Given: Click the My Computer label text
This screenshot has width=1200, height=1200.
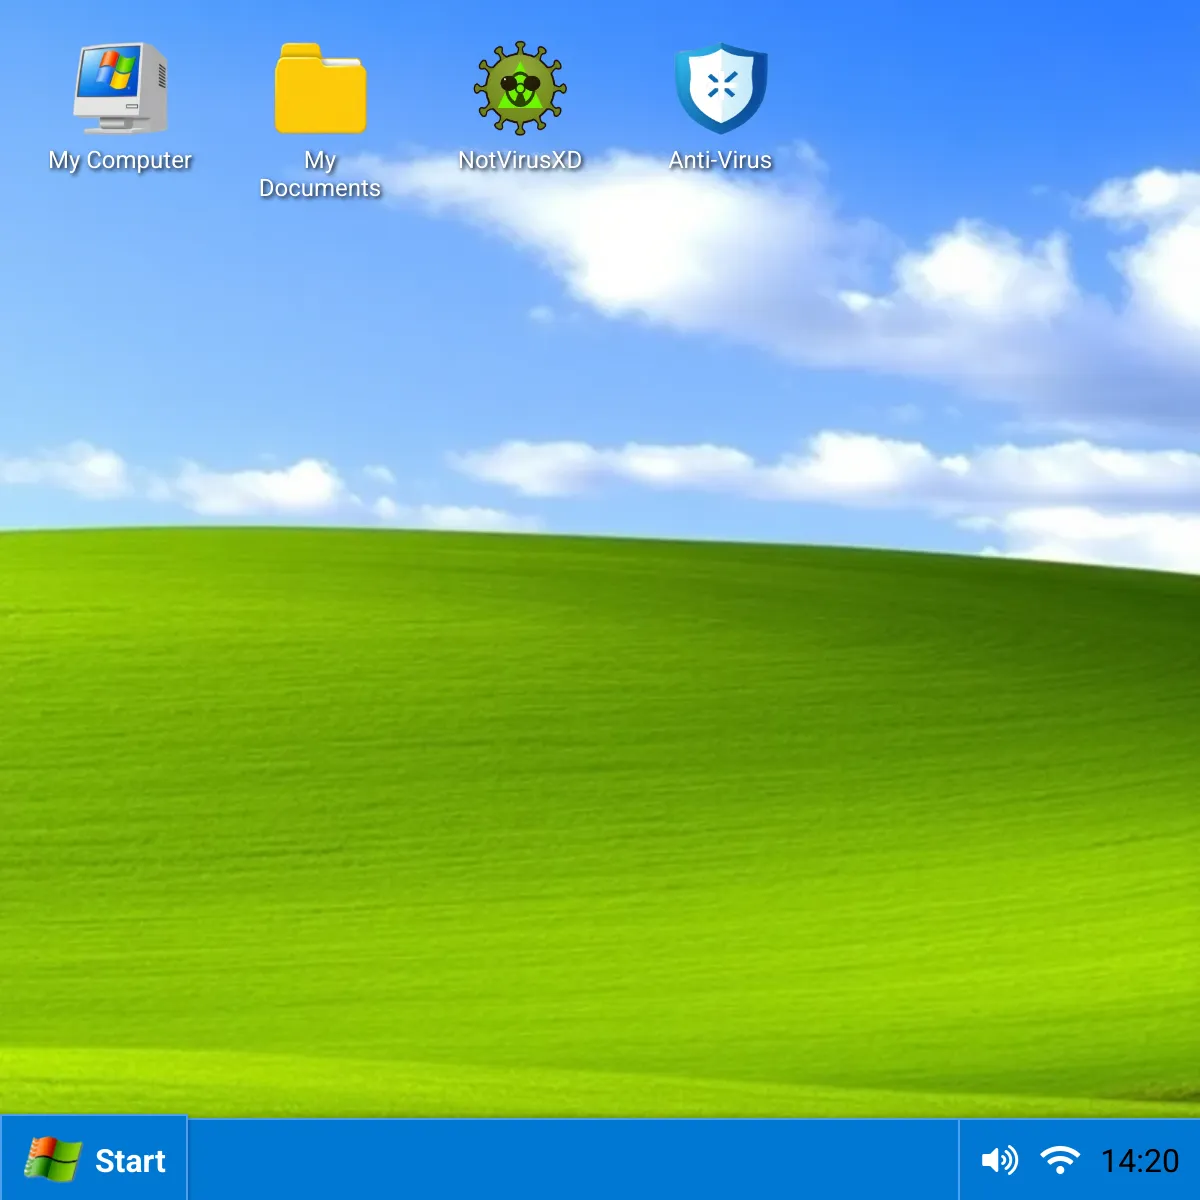Looking at the screenshot, I should point(120,159).
